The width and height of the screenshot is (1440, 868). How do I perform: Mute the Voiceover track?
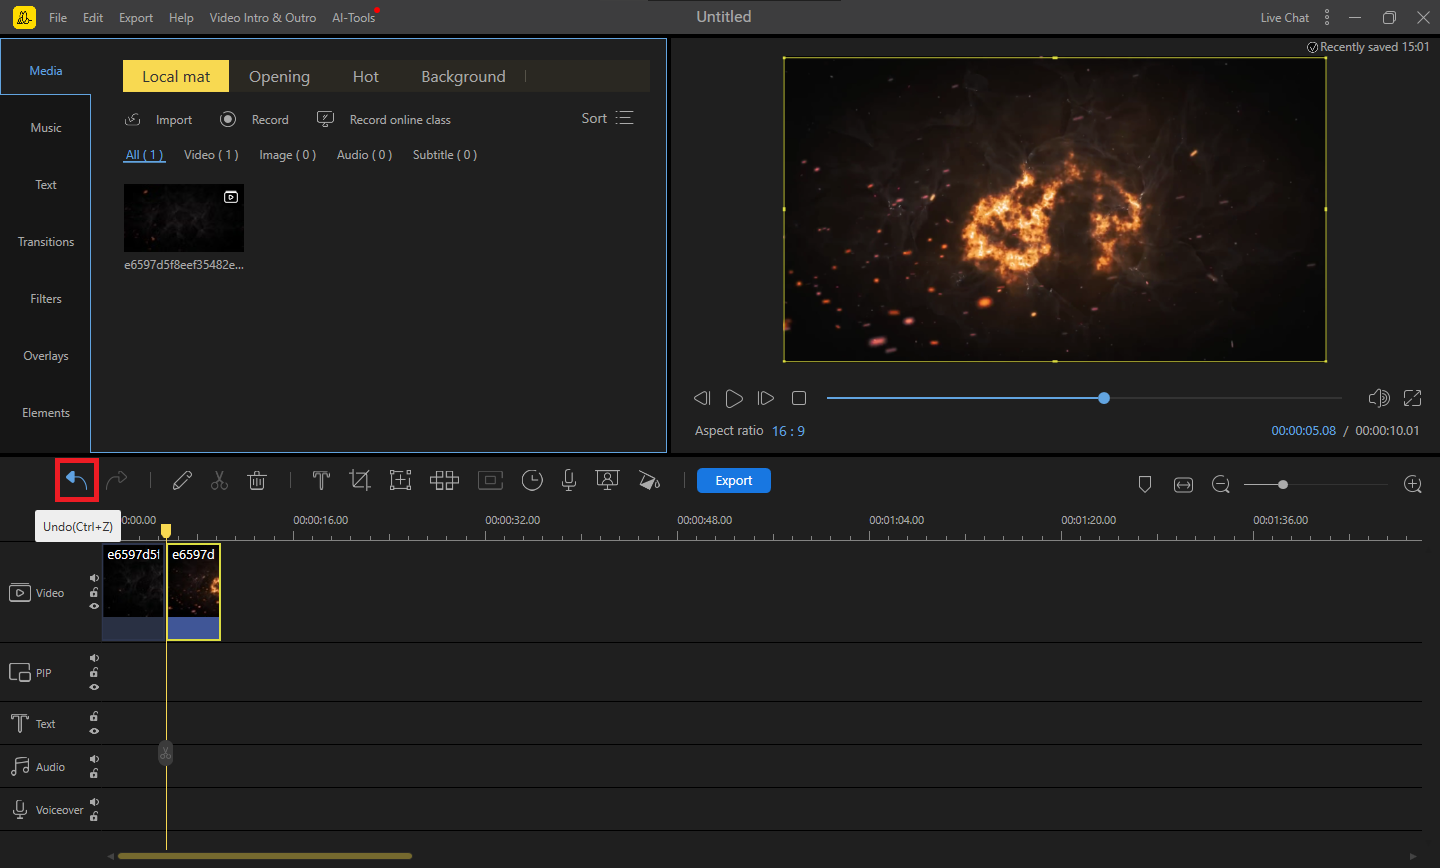[94, 802]
